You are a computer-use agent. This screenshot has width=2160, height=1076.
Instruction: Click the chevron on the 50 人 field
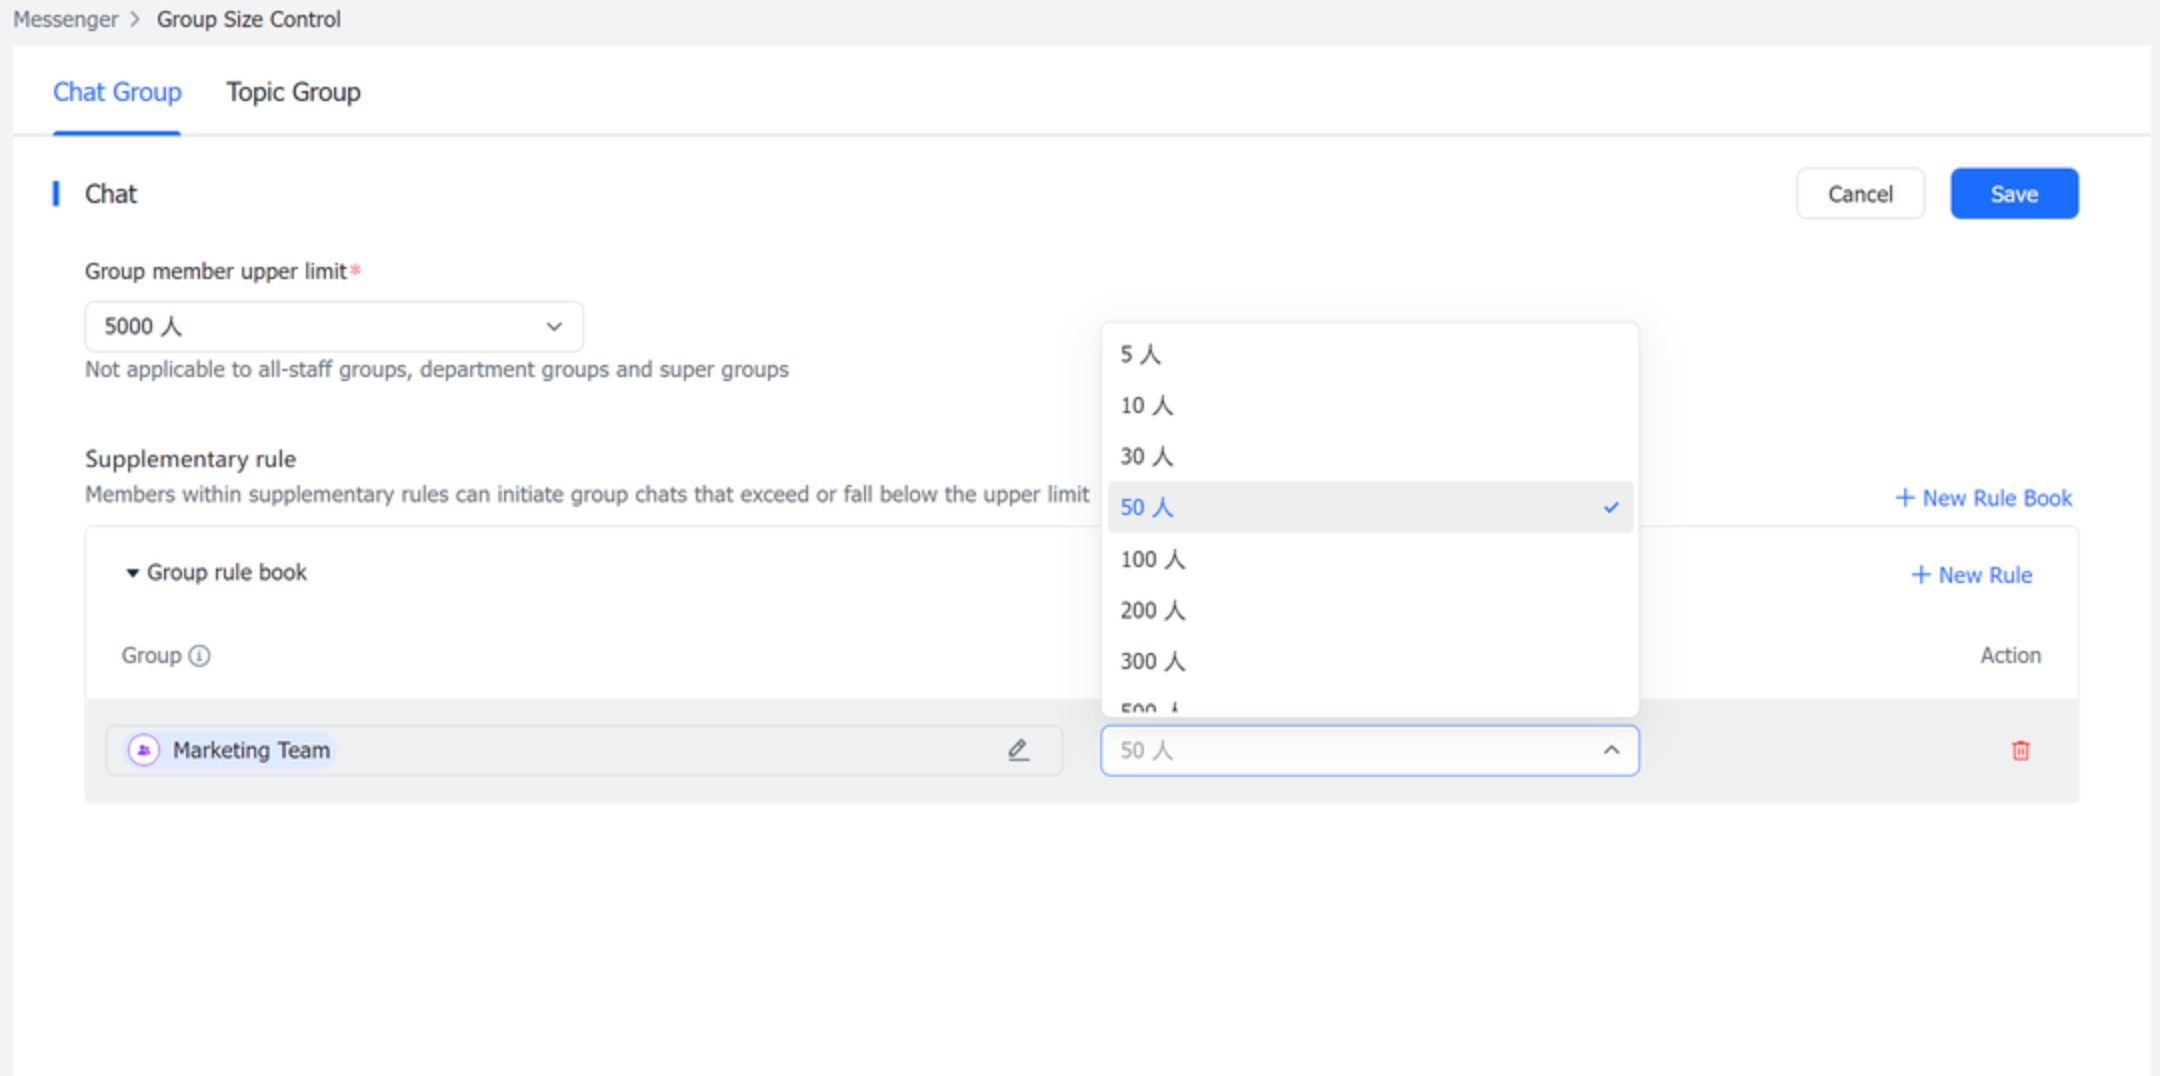click(1611, 750)
